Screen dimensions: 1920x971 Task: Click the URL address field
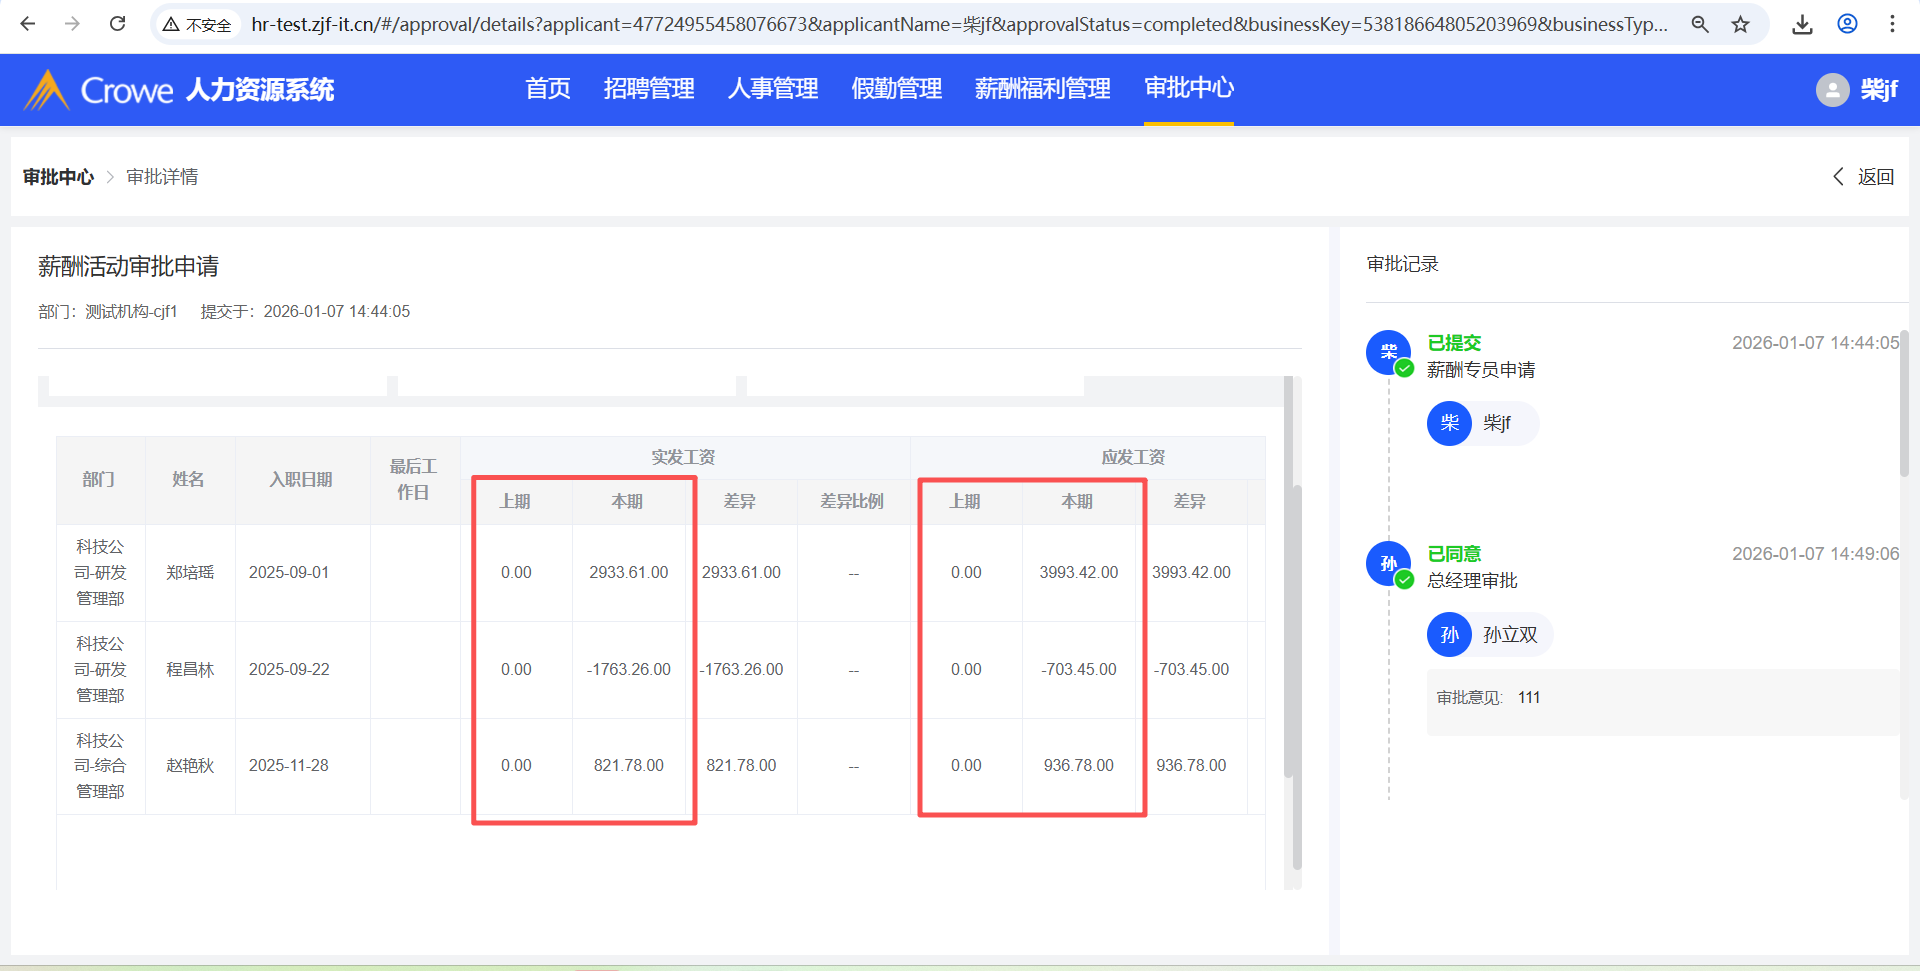[x=958, y=24]
